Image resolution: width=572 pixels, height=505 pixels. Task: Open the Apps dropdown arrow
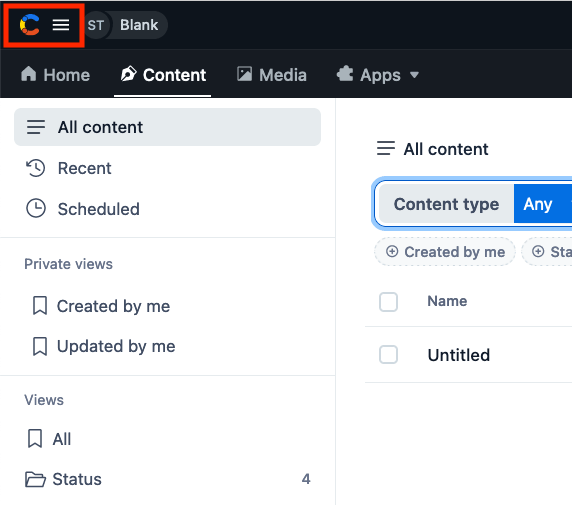tap(414, 75)
